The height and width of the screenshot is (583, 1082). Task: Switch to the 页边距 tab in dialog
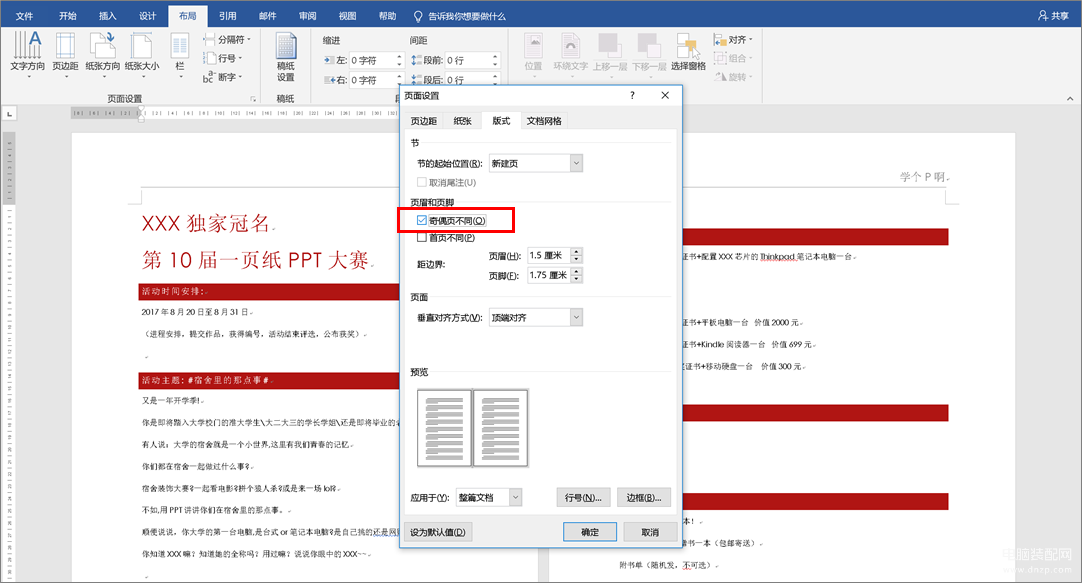point(424,121)
